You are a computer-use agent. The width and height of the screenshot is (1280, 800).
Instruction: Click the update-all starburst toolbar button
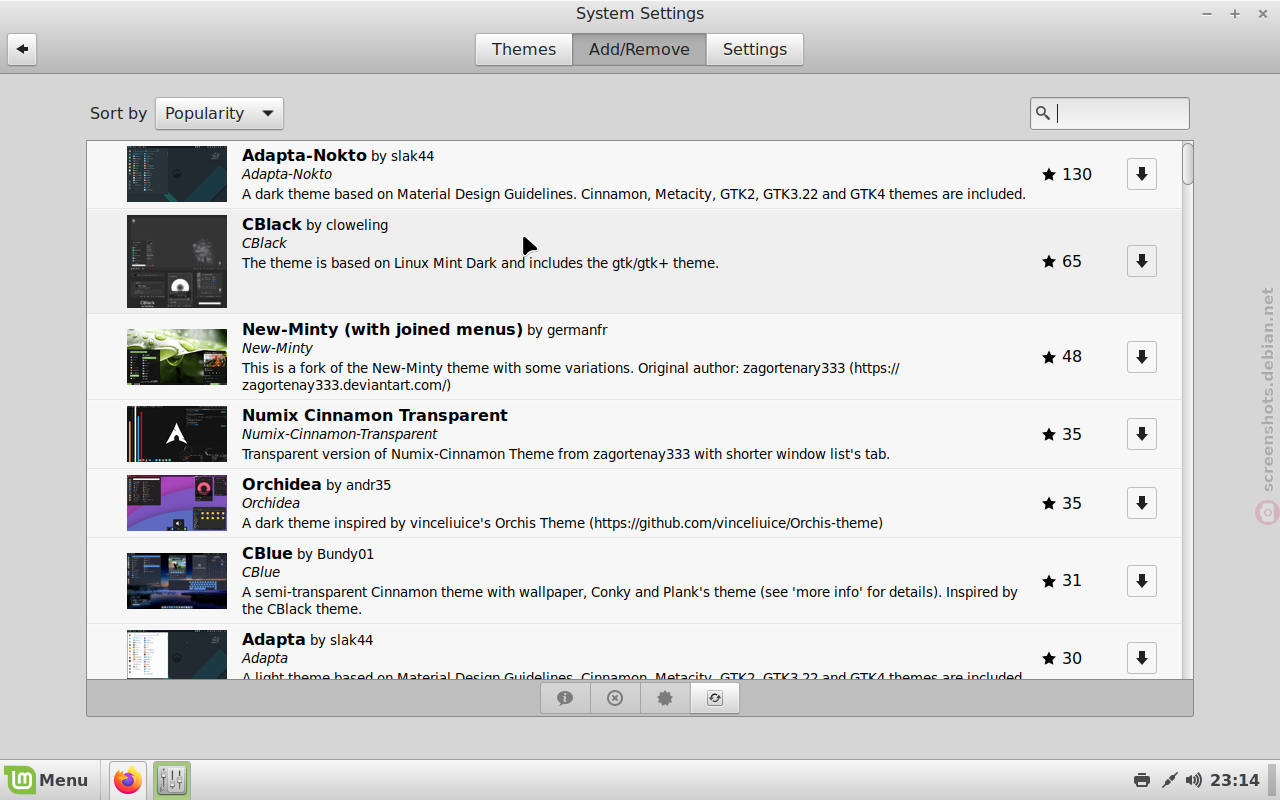point(665,698)
